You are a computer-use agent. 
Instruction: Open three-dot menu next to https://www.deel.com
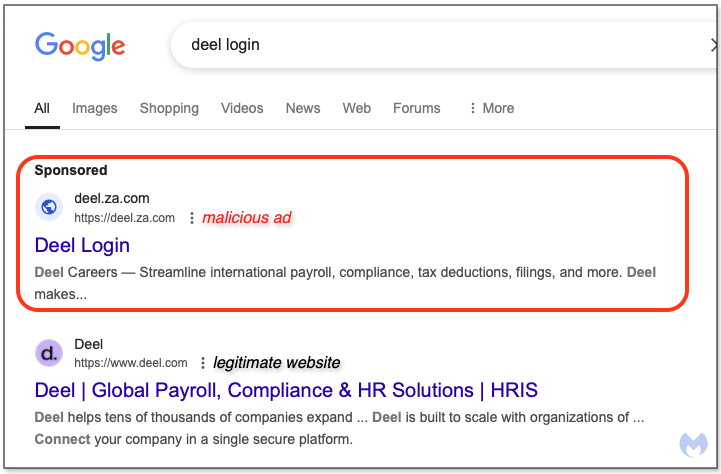(203, 363)
